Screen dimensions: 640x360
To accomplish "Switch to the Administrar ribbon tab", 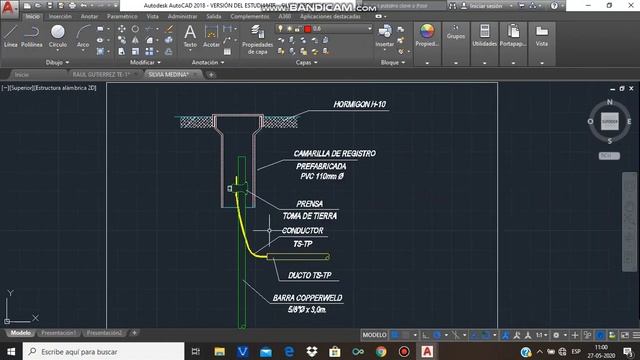I will tap(182, 16).
